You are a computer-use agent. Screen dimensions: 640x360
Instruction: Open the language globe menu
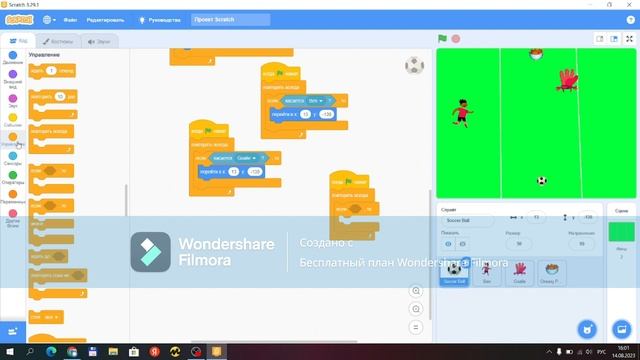click(49, 20)
